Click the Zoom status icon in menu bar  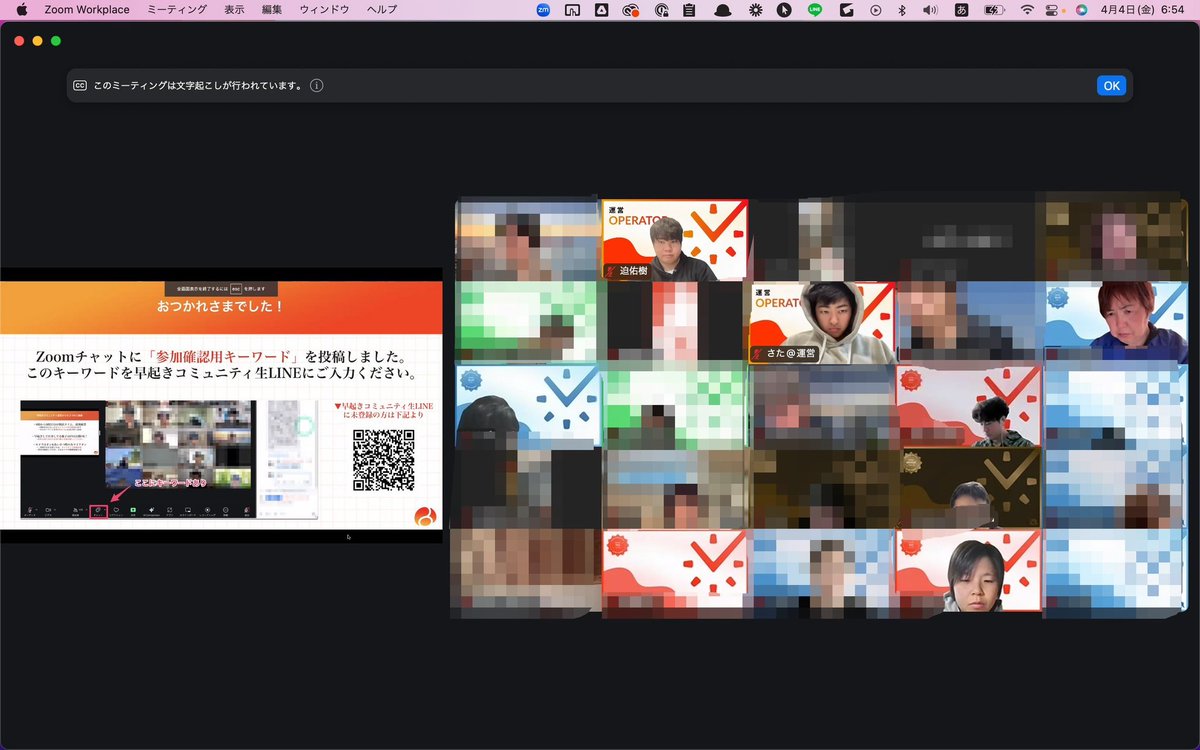[544, 10]
